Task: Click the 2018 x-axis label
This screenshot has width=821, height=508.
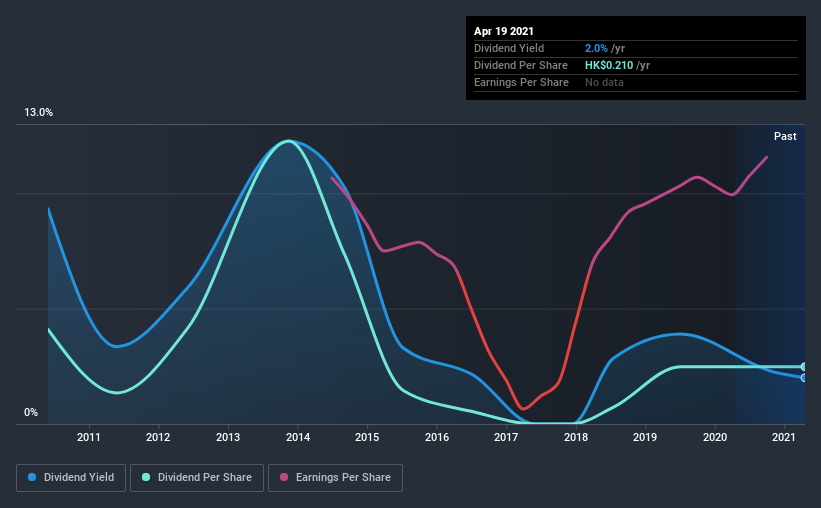Action: point(575,437)
